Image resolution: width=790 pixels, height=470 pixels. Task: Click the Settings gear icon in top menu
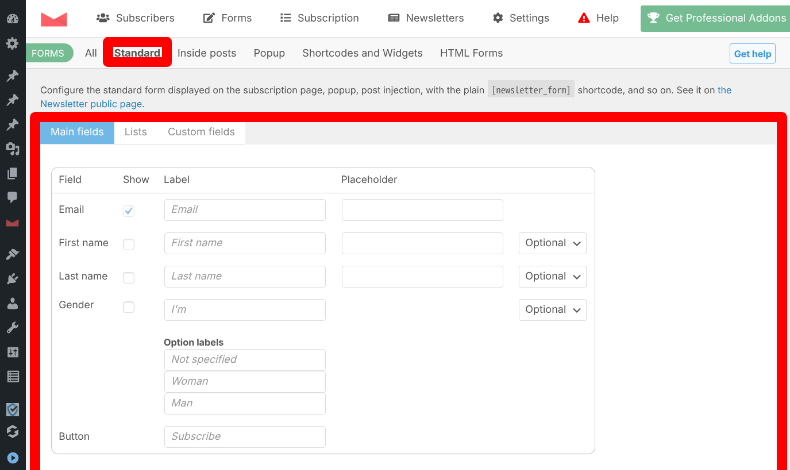point(498,18)
